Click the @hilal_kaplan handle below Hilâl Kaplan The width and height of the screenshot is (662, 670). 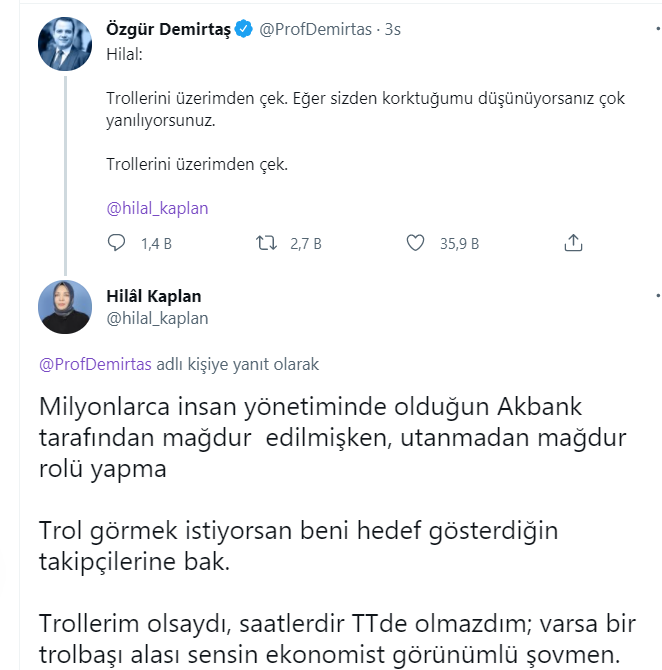(x=157, y=318)
